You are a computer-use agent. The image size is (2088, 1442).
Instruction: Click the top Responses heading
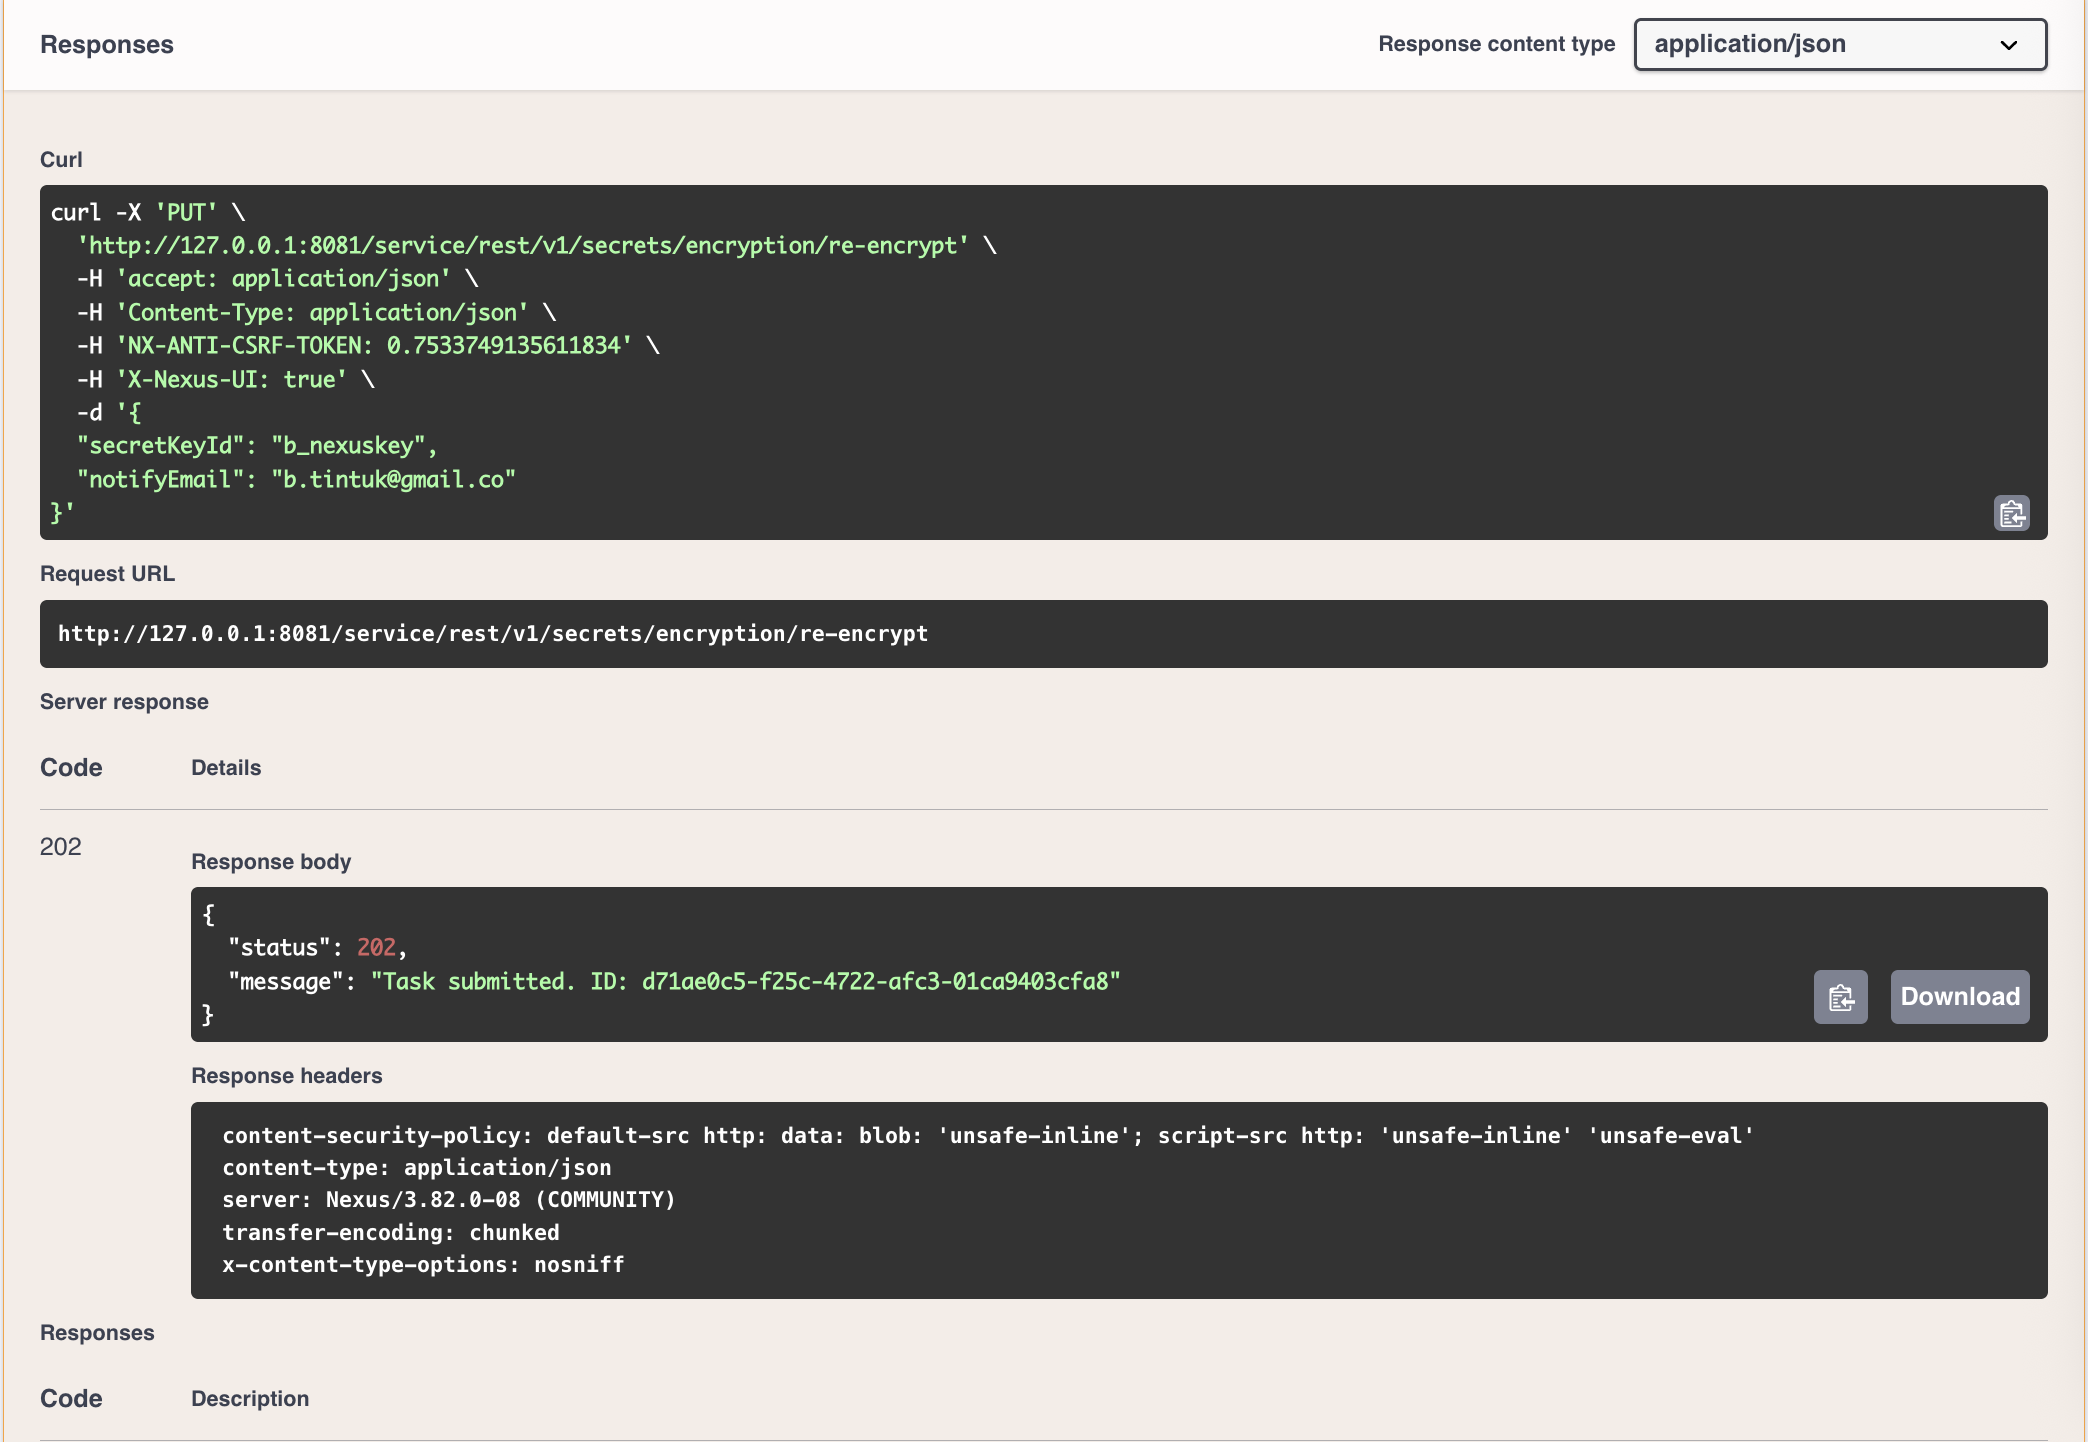coord(107,45)
